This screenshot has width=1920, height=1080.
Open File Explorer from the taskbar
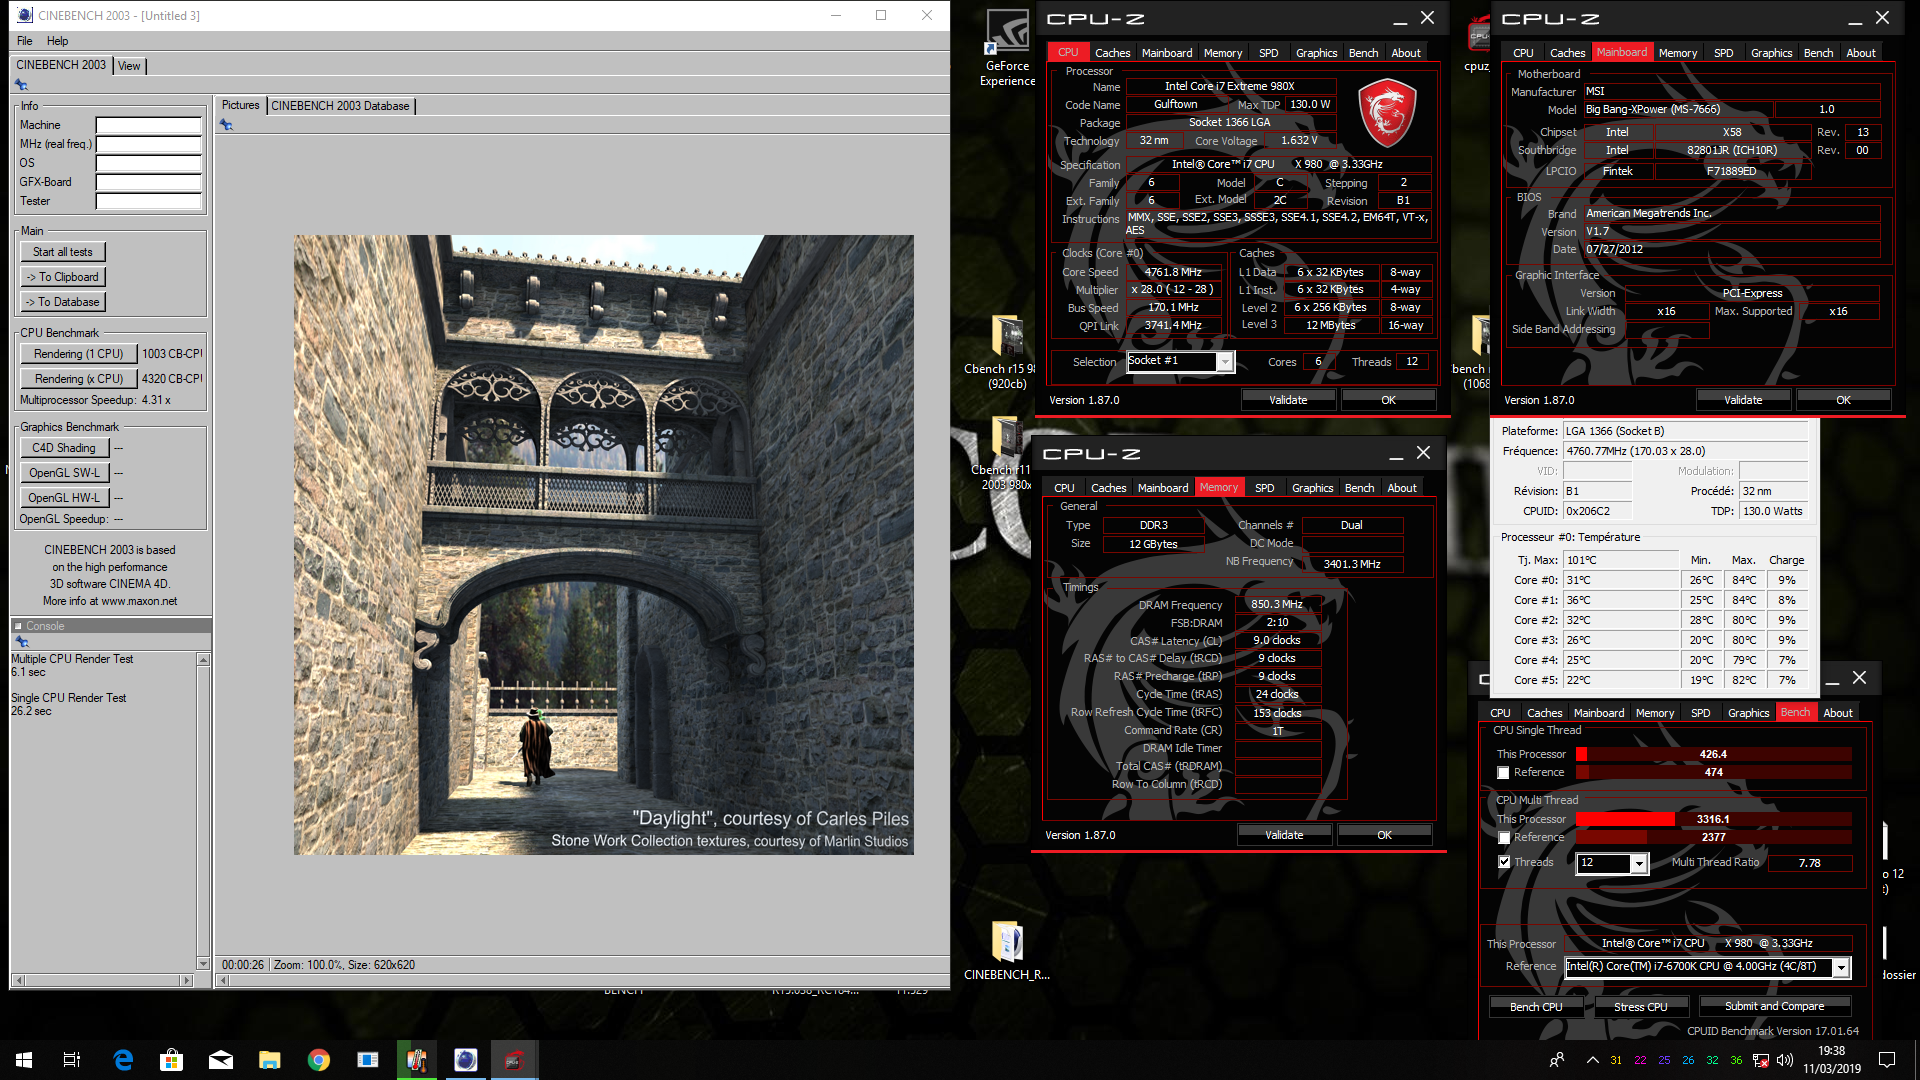tap(270, 1060)
